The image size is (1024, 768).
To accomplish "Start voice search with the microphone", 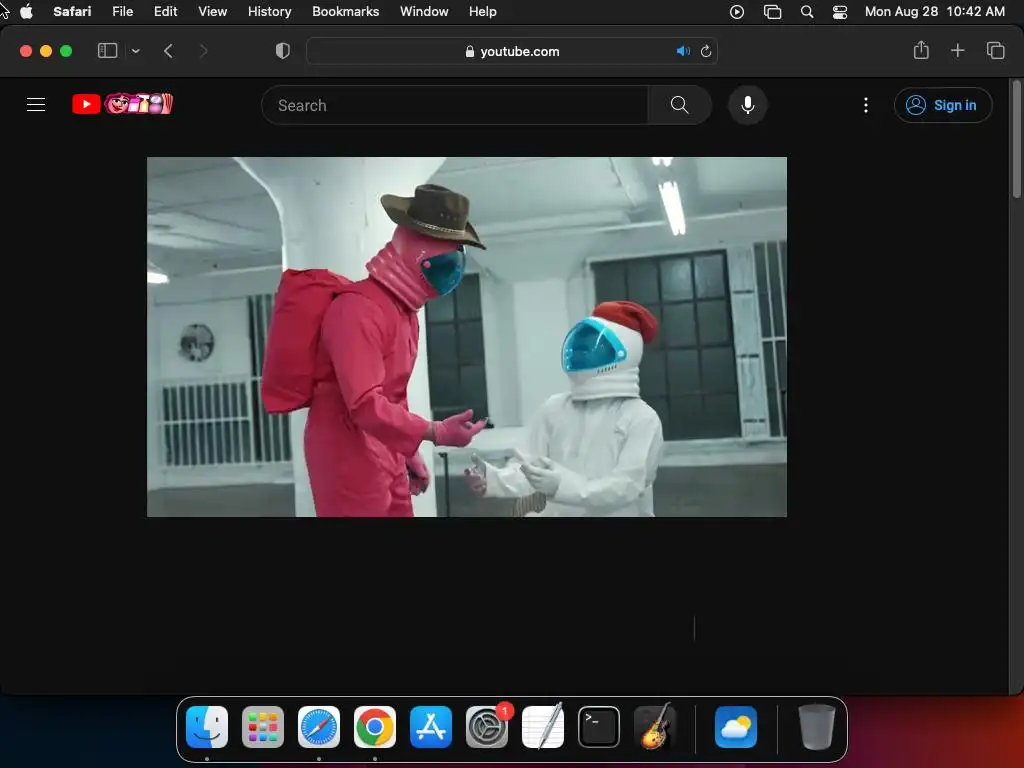I will pyautogui.click(x=748, y=105).
